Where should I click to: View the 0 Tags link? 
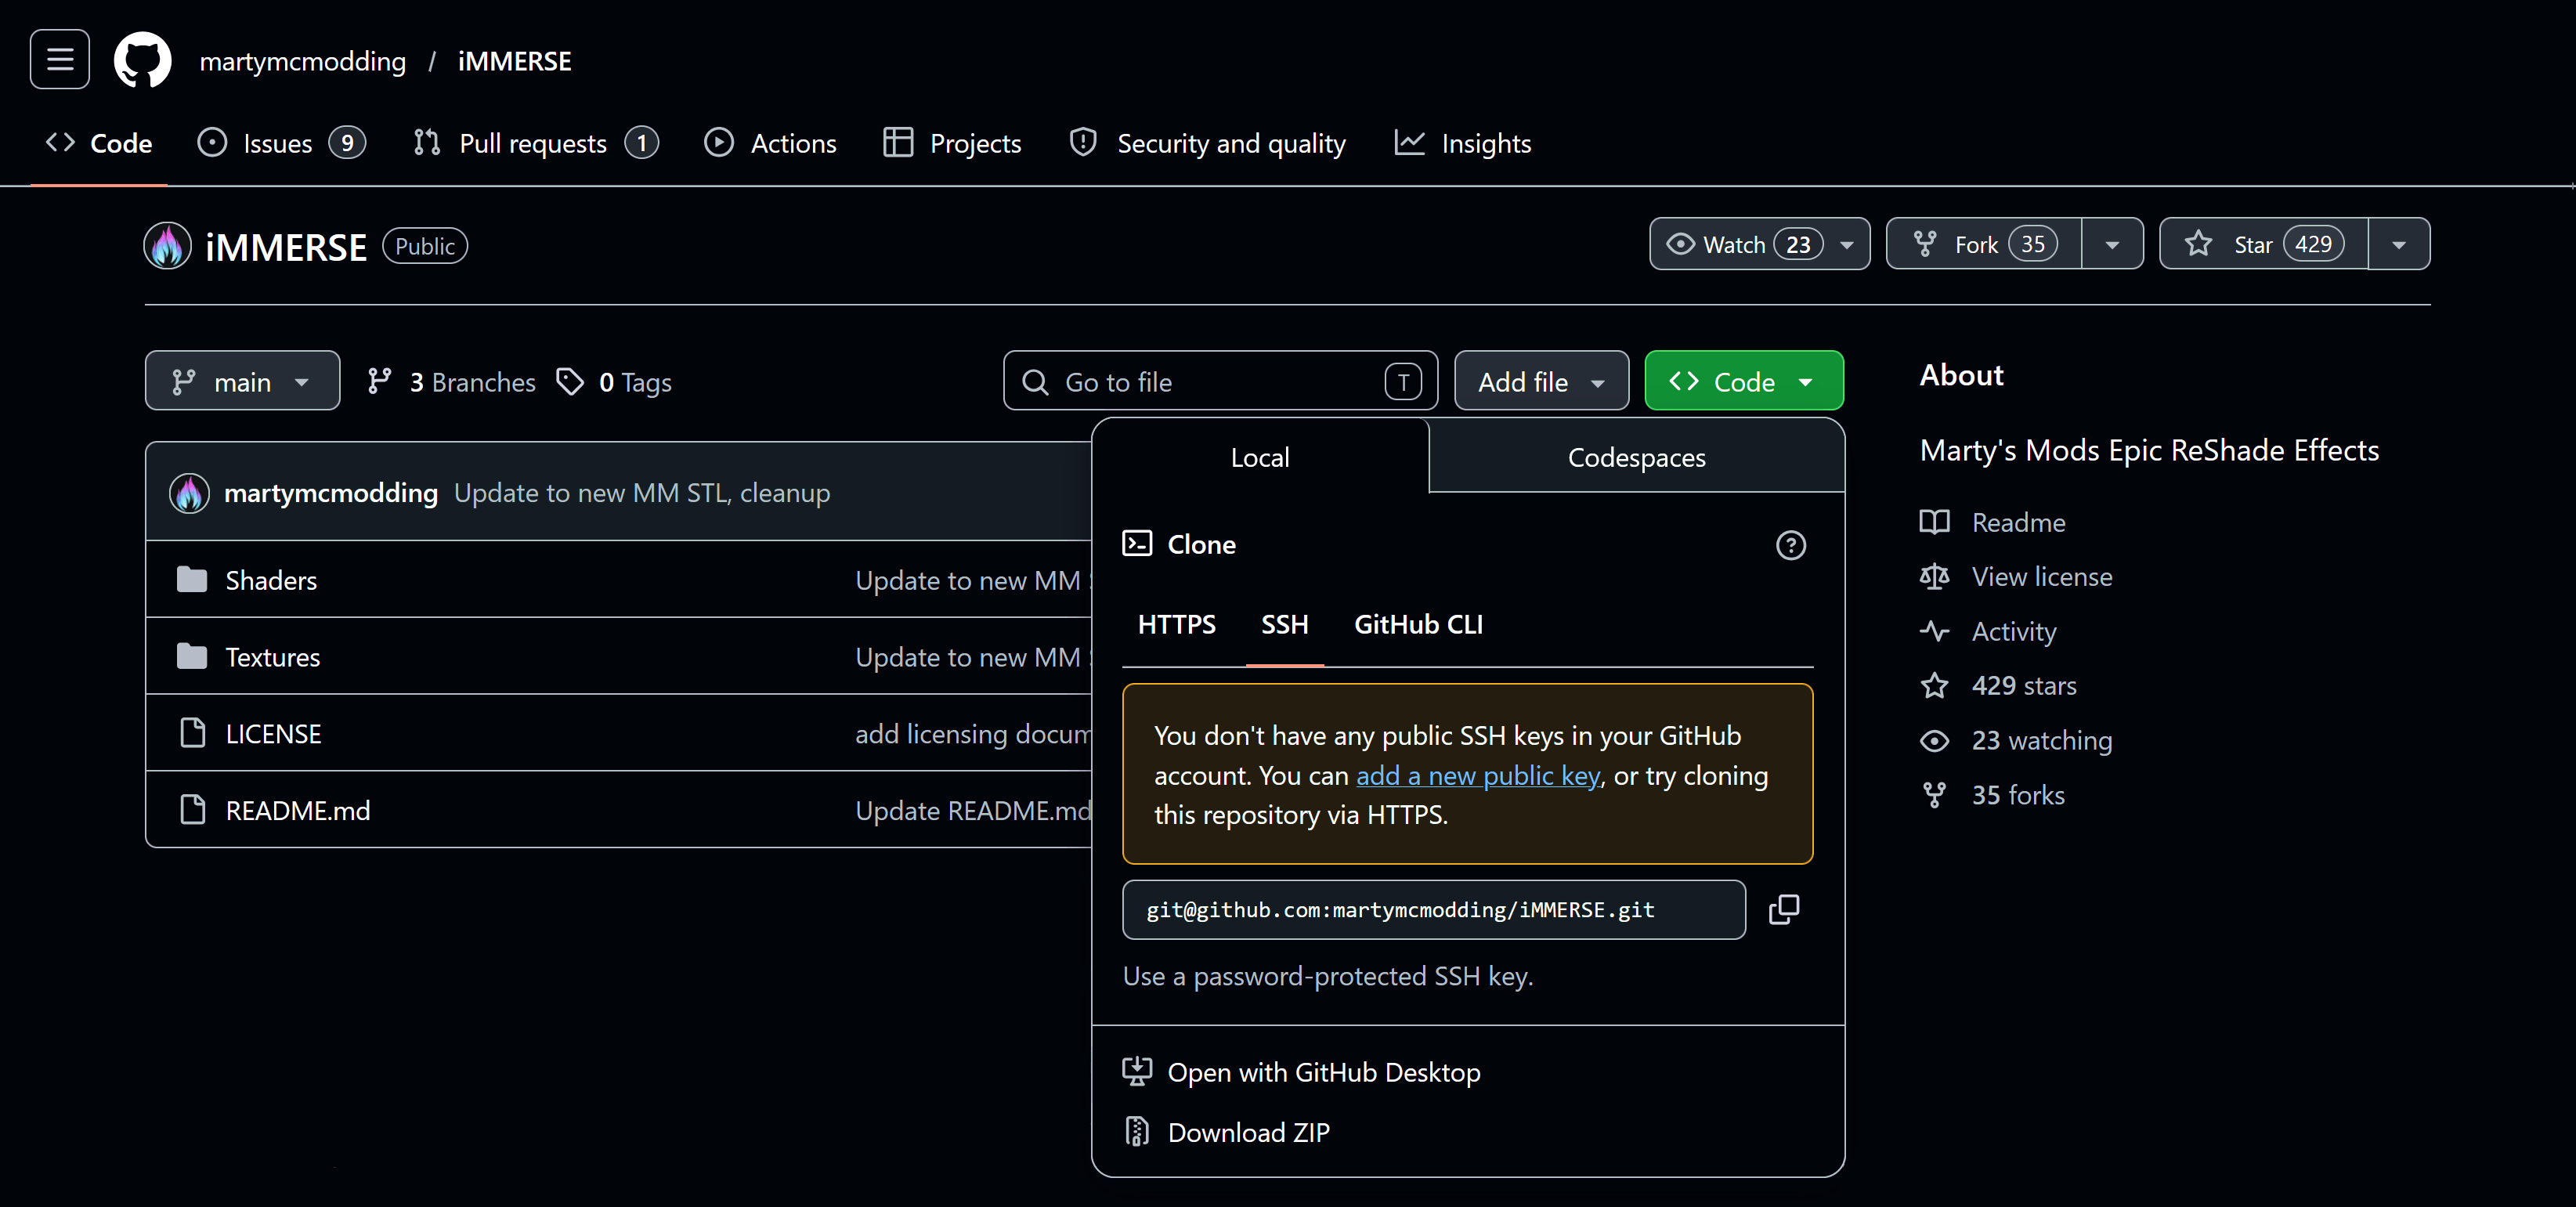point(614,382)
